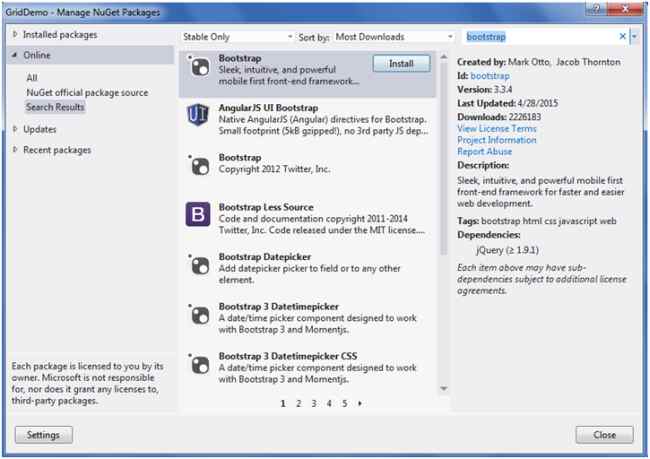Click the scroll up arrow of the package list
Screen dimensions: 650x459
(444, 56)
